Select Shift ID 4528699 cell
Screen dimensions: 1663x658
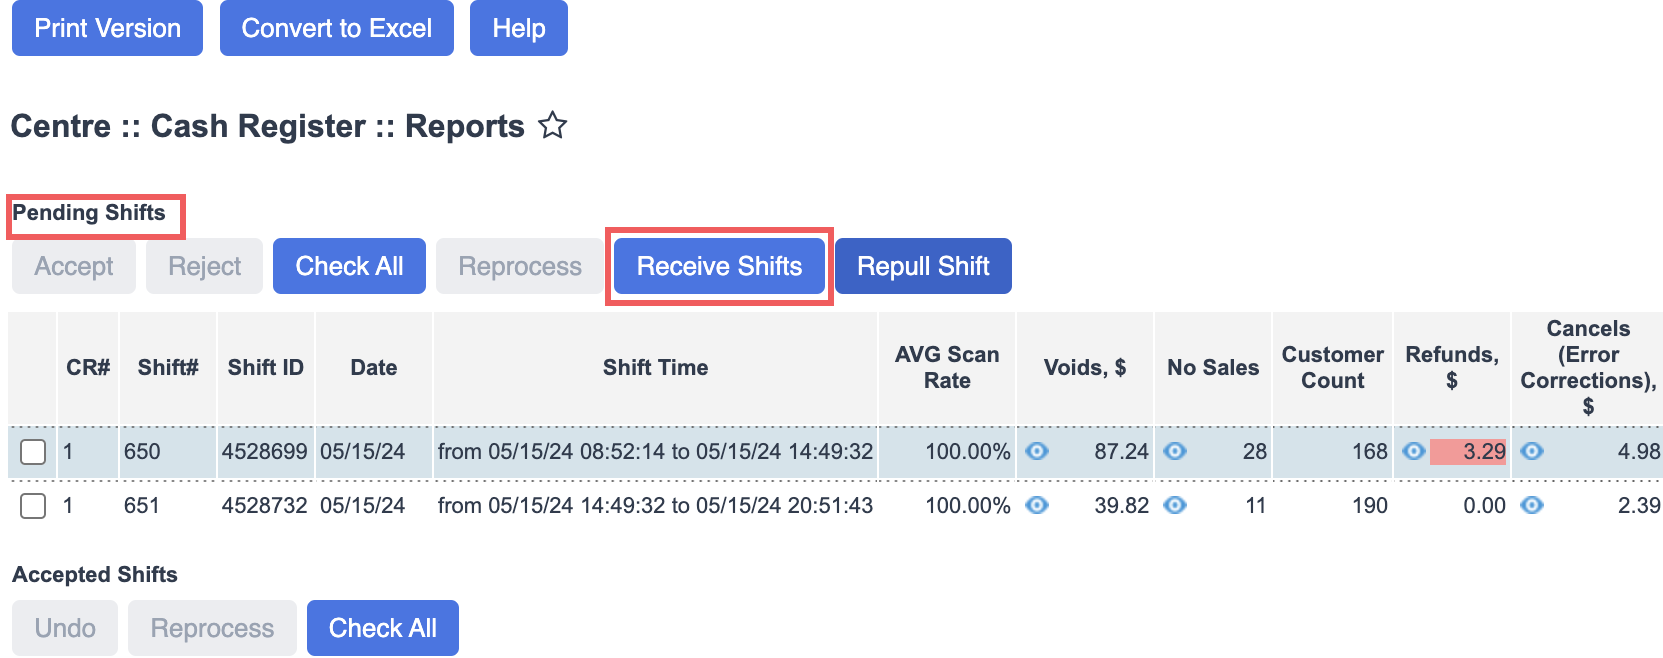(x=265, y=451)
